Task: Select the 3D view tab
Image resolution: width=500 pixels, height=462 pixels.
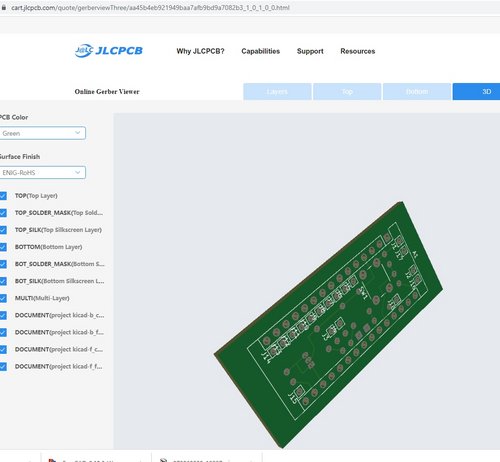Action: [x=477, y=92]
